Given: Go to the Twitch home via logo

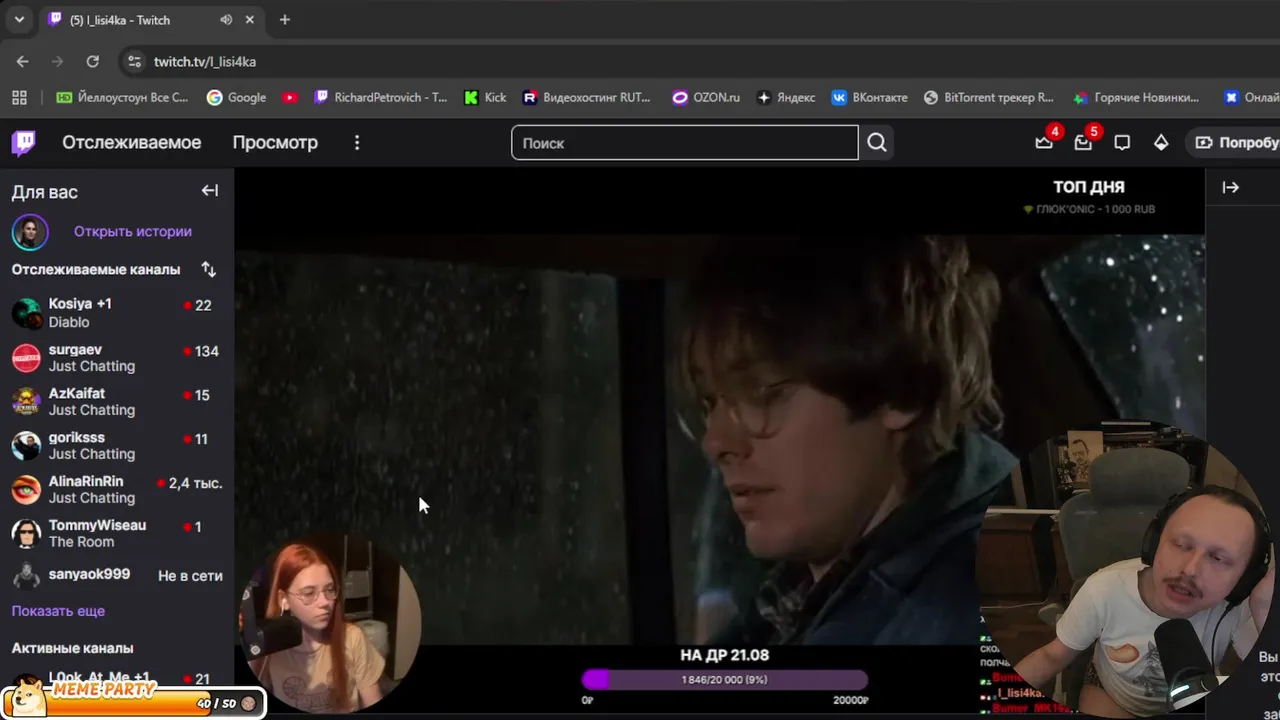Looking at the screenshot, I should point(24,142).
